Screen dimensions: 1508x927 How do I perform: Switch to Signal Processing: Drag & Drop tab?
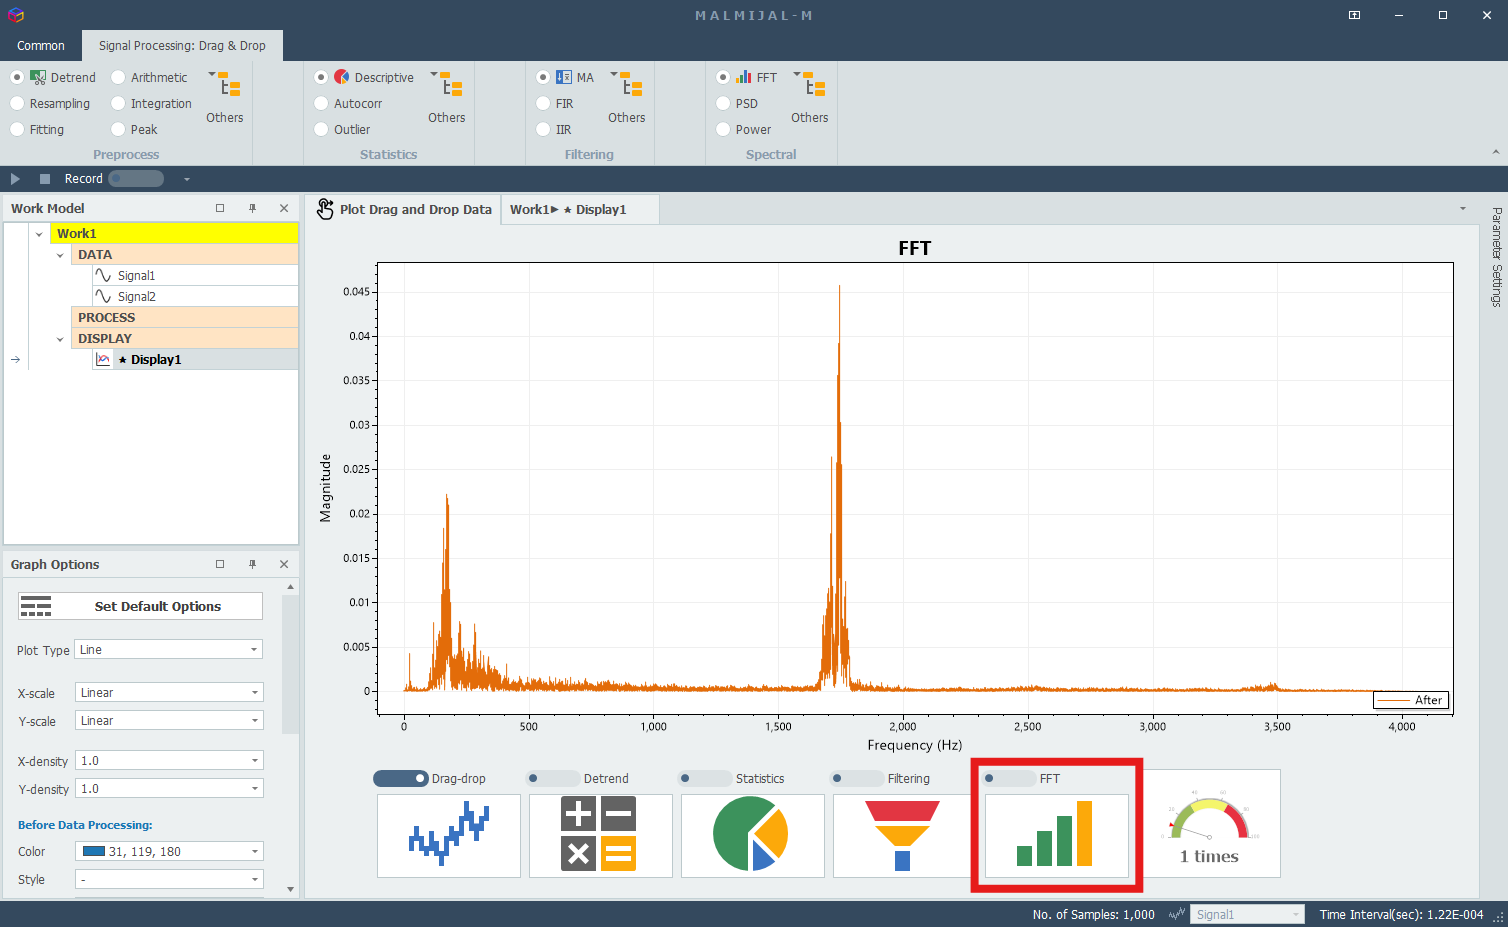click(x=182, y=46)
